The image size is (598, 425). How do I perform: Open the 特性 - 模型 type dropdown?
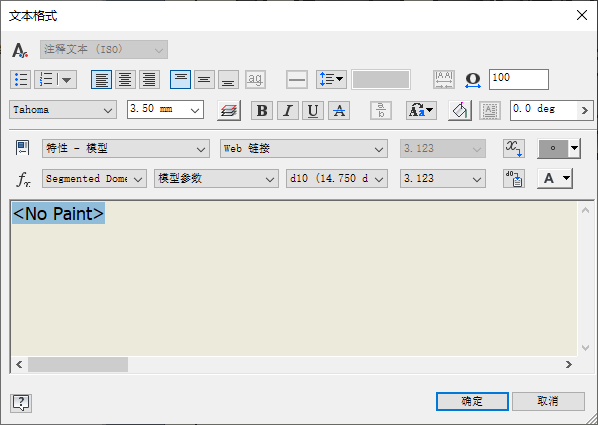[x=126, y=148]
